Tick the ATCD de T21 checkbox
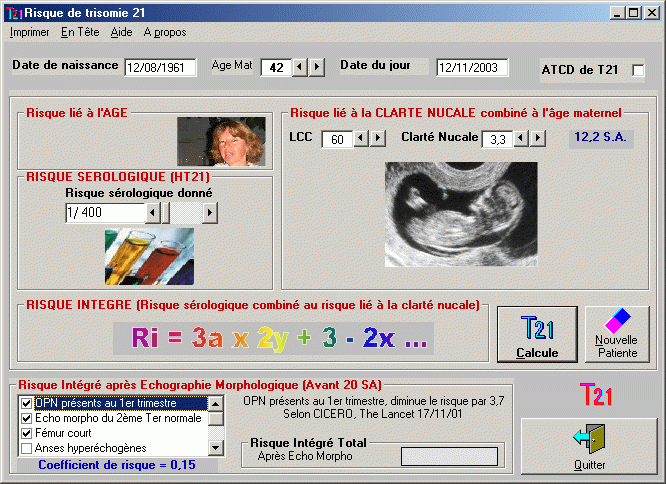The width and height of the screenshot is (666, 484). click(x=638, y=70)
